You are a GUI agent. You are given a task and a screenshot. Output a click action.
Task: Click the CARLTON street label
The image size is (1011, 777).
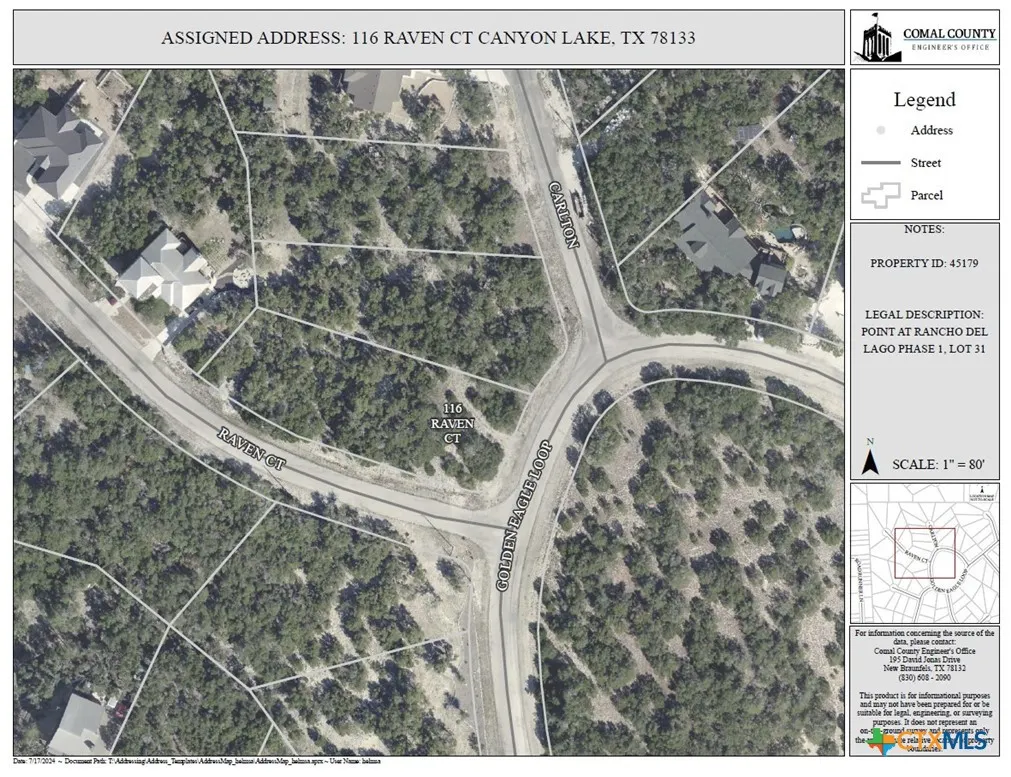coord(564,215)
